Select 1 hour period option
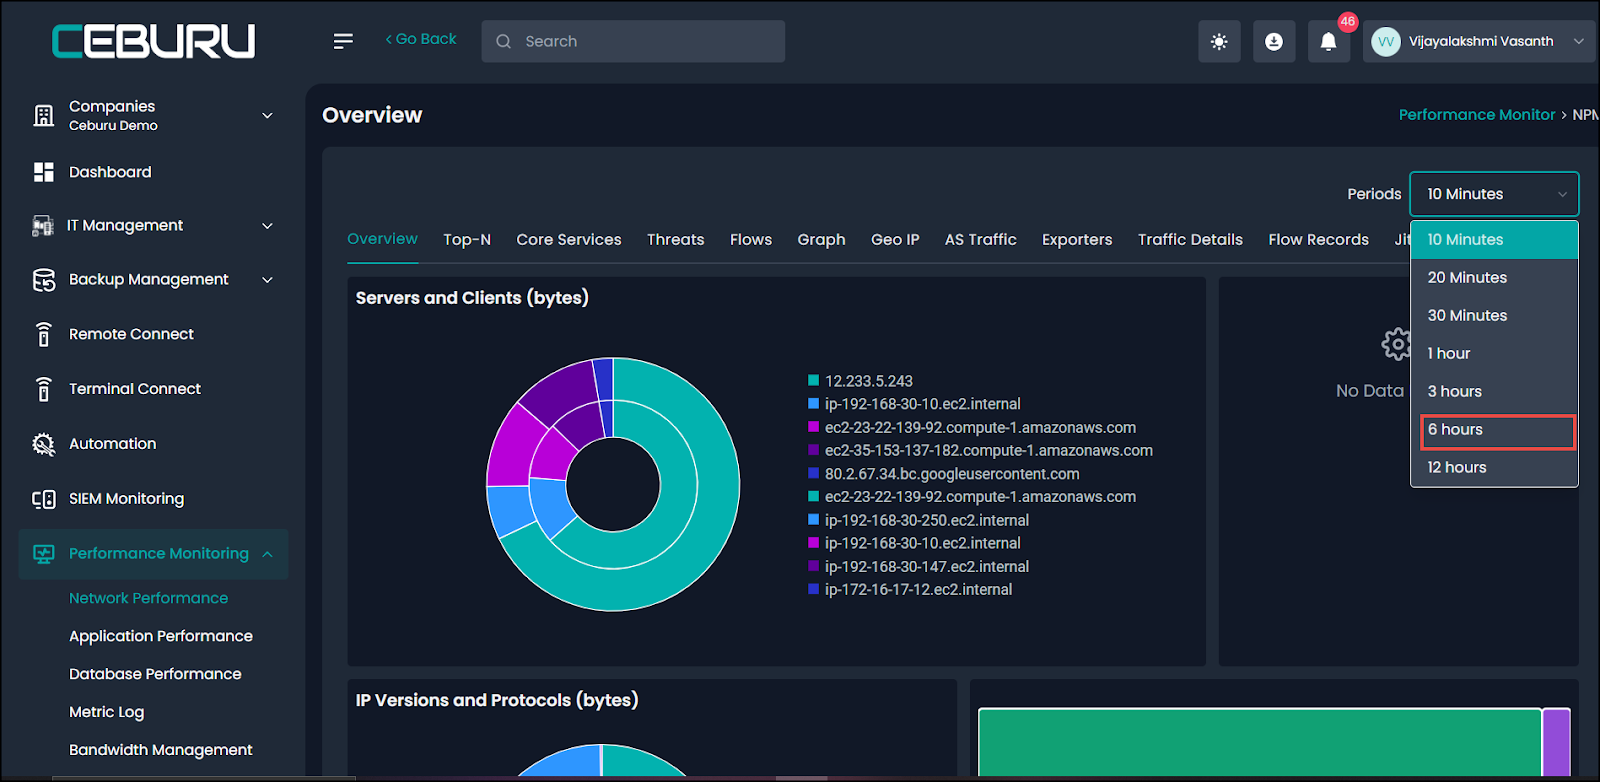The height and width of the screenshot is (782, 1600). coord(1494,354)
